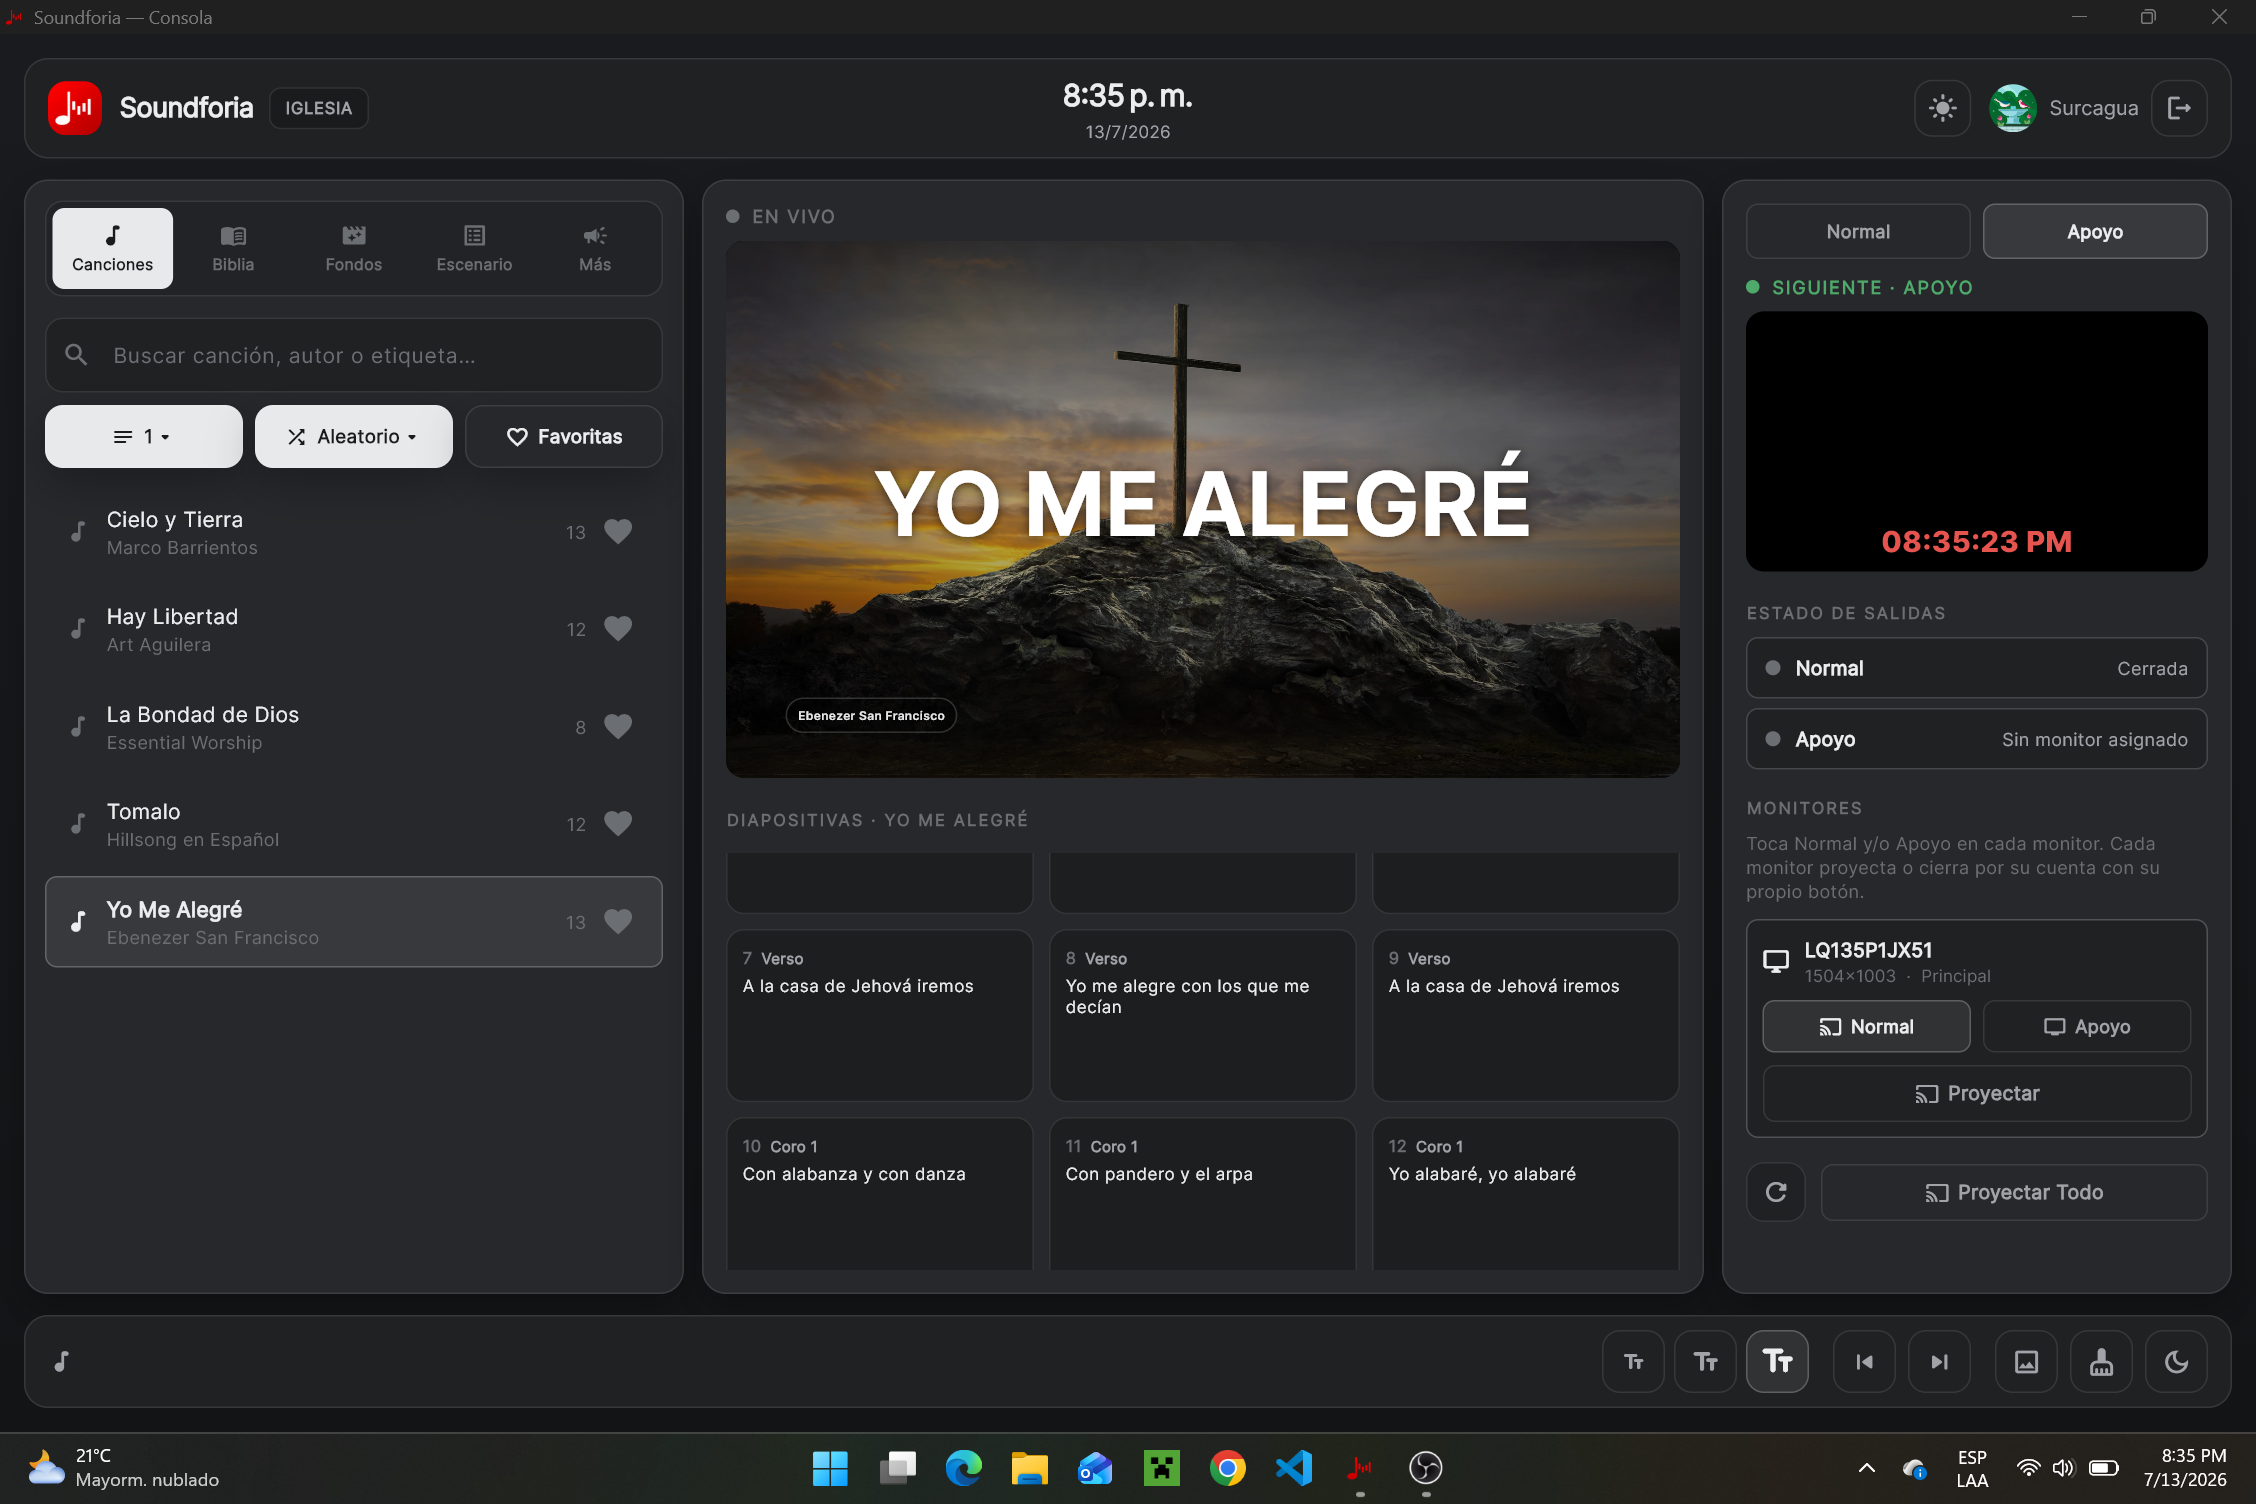Go to the previous slide
The image size is (2256, 1504).
pyautogui.click(x=1864, y=1361)
